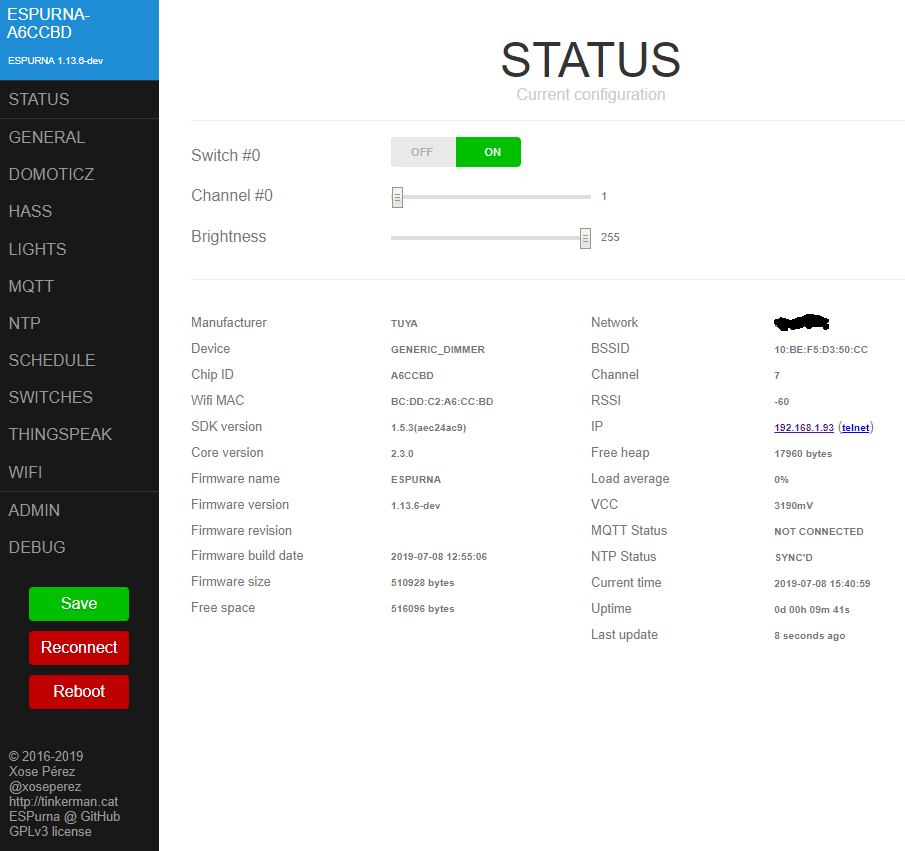Click the red Reboot button
905x851 pixels.
79,692
